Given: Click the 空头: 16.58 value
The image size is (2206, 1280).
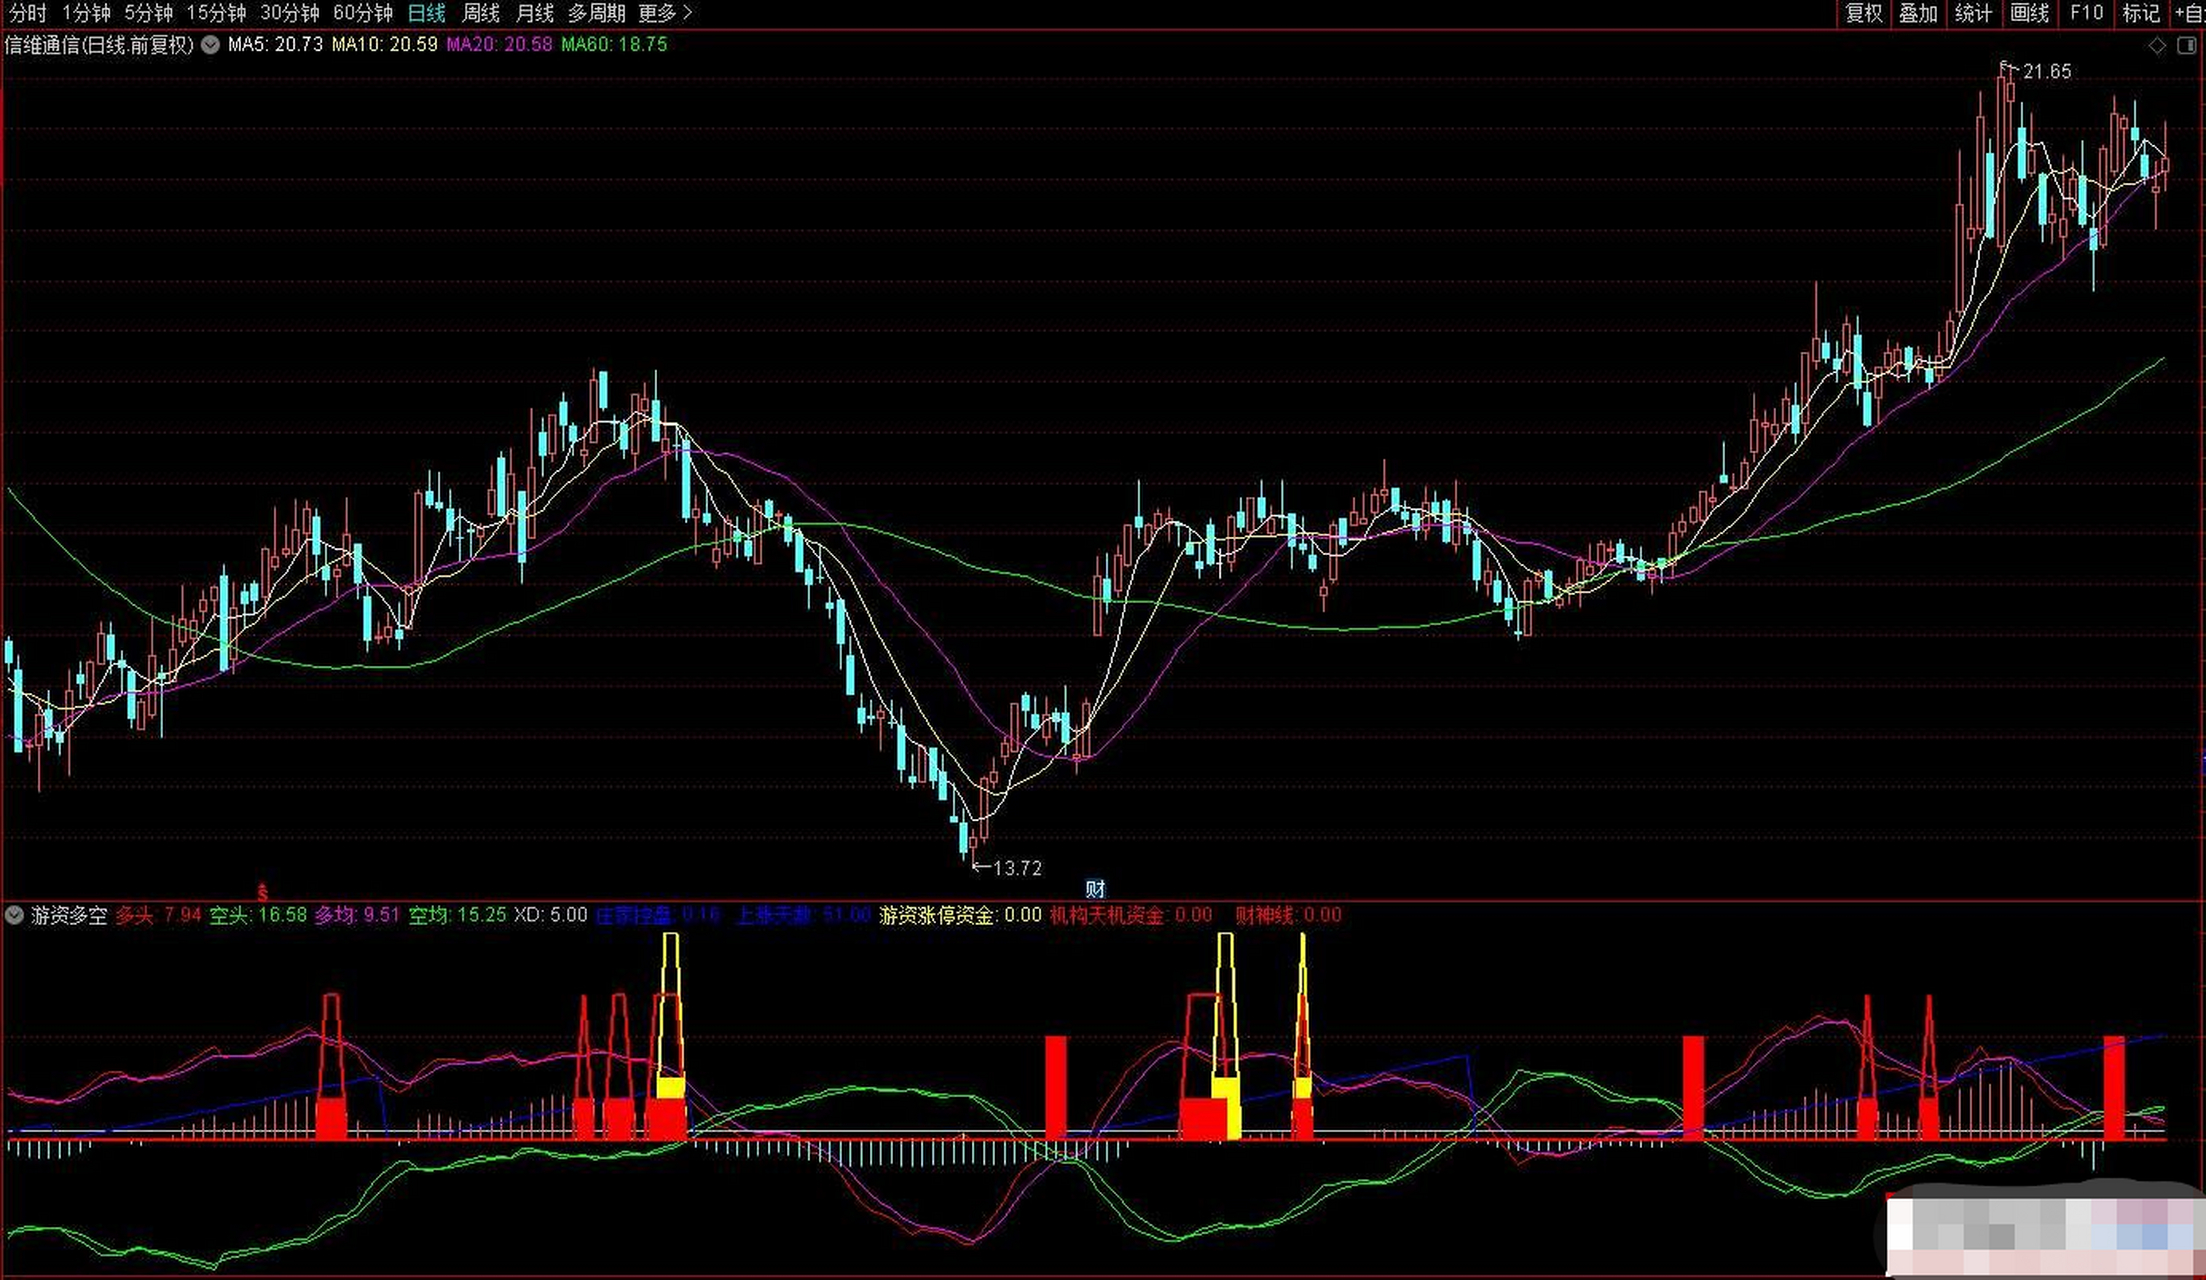Looking at the screenshot, I should click(258, 915).
